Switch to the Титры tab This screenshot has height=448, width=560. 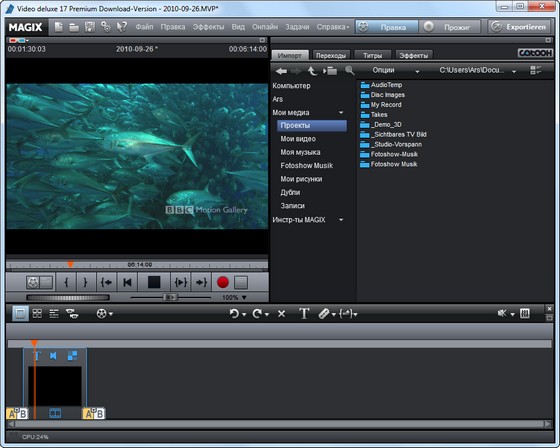(x=372, y=55)
